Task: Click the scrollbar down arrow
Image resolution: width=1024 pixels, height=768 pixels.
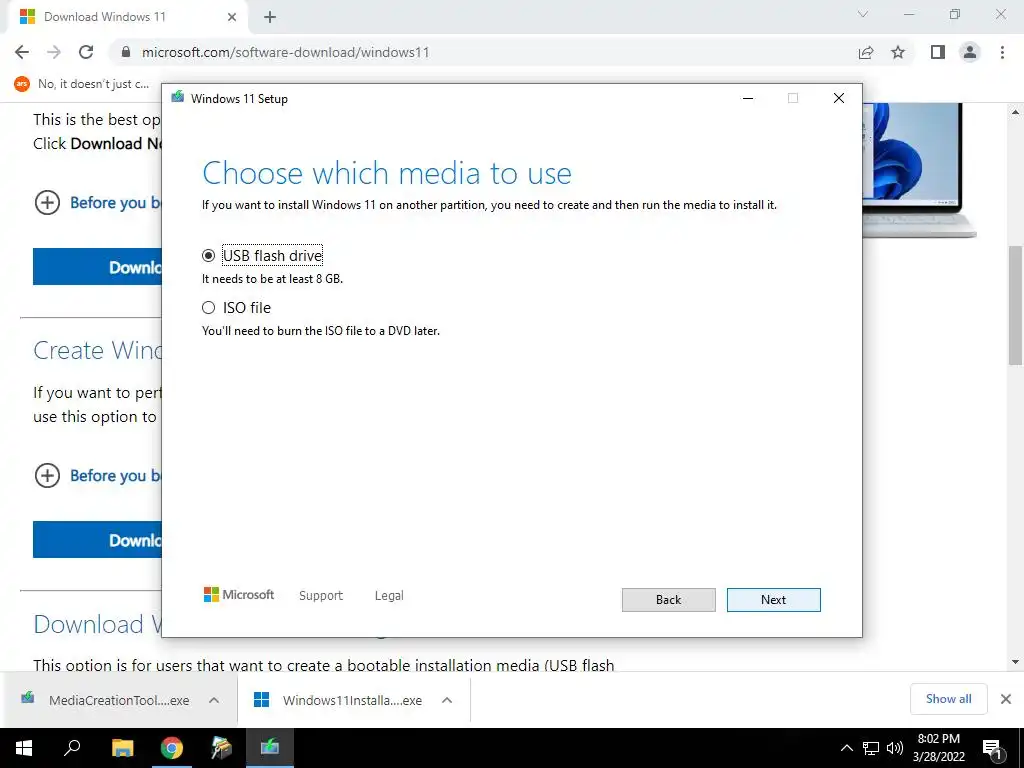Action: tap(1015, 662)
